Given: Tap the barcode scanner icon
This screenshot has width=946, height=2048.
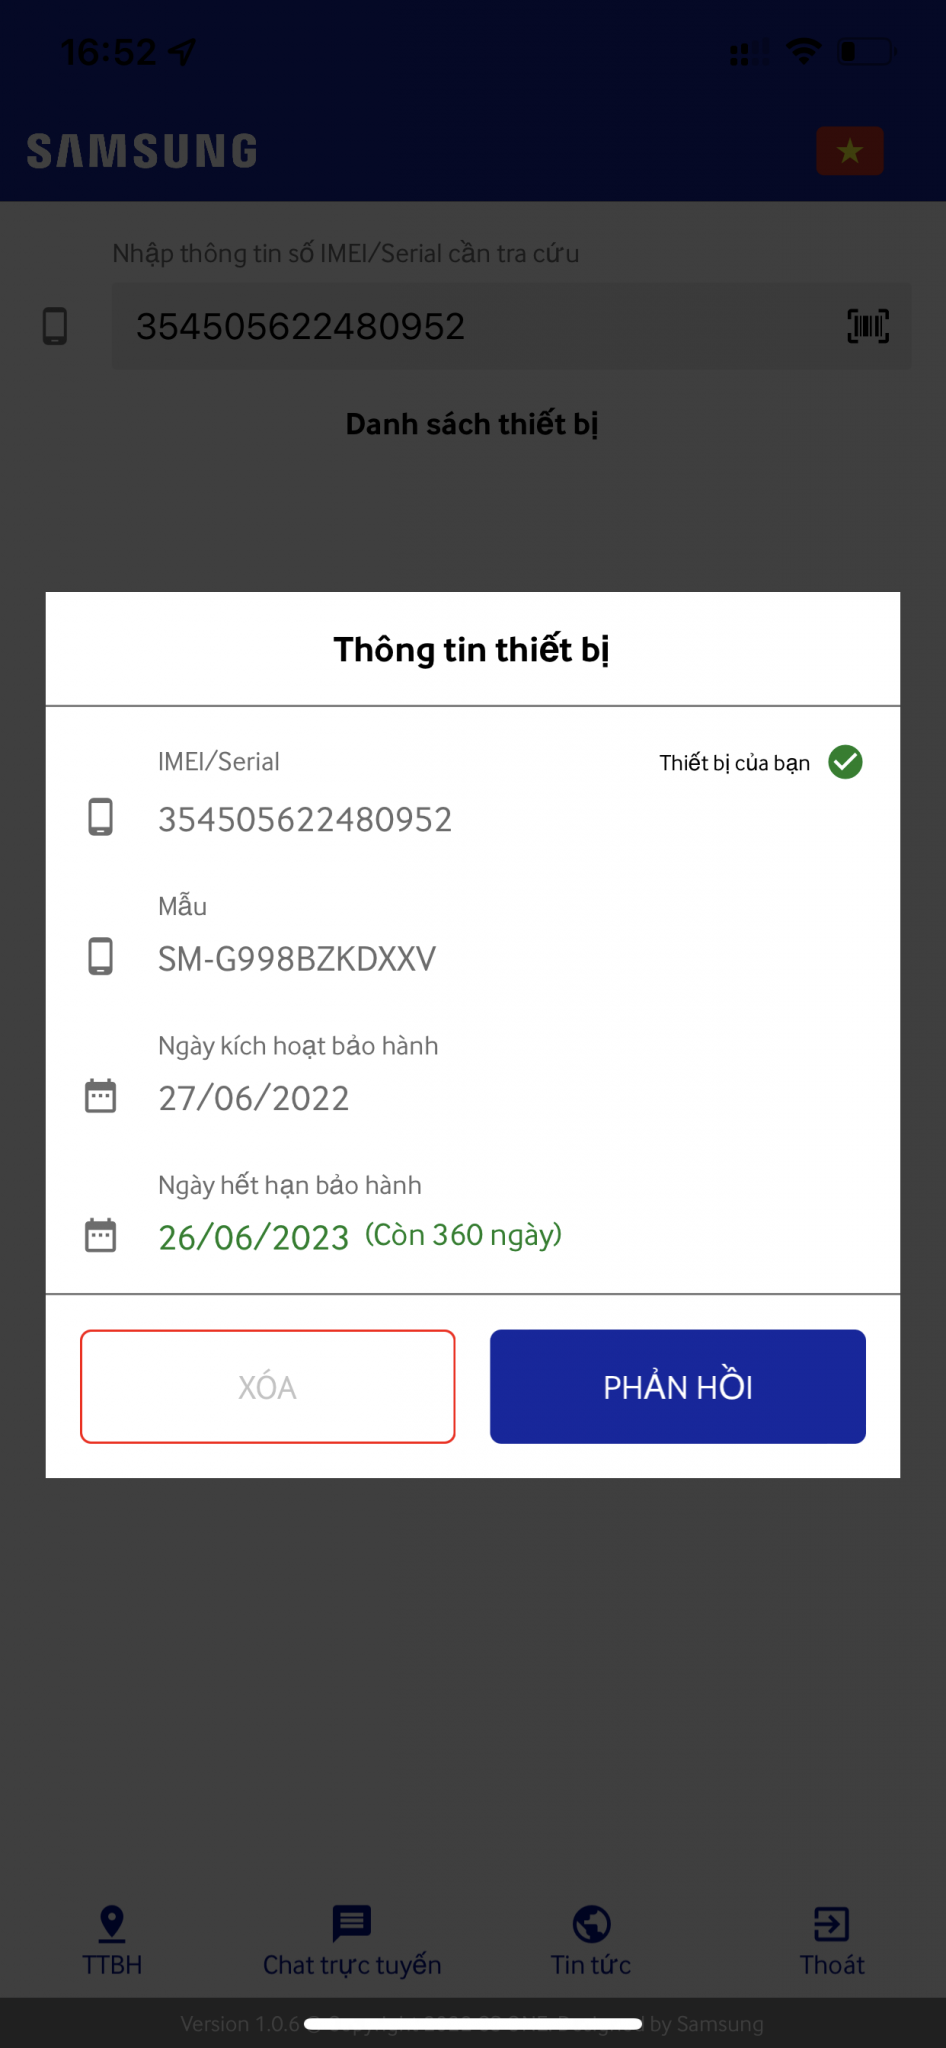Looking at the screenshot, I should [867, 326].
